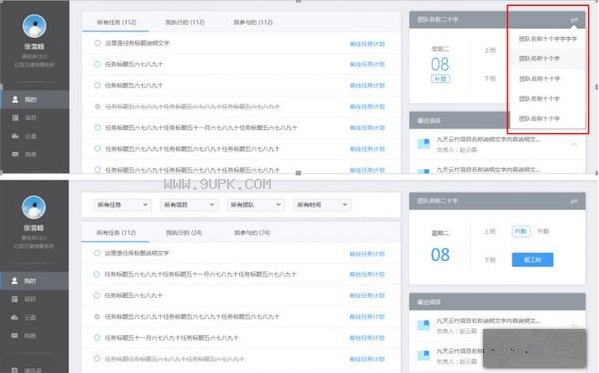Click 团队名称二十字 header in upper mockup
The image size is (599, 373).
[x=438, y=19]
